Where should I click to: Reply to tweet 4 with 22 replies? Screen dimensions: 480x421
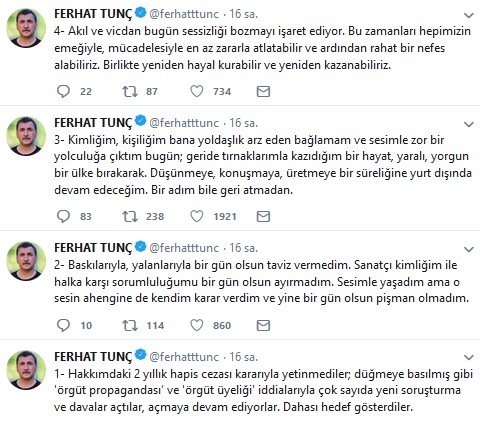pyautogui.click(x=63, y=91)
